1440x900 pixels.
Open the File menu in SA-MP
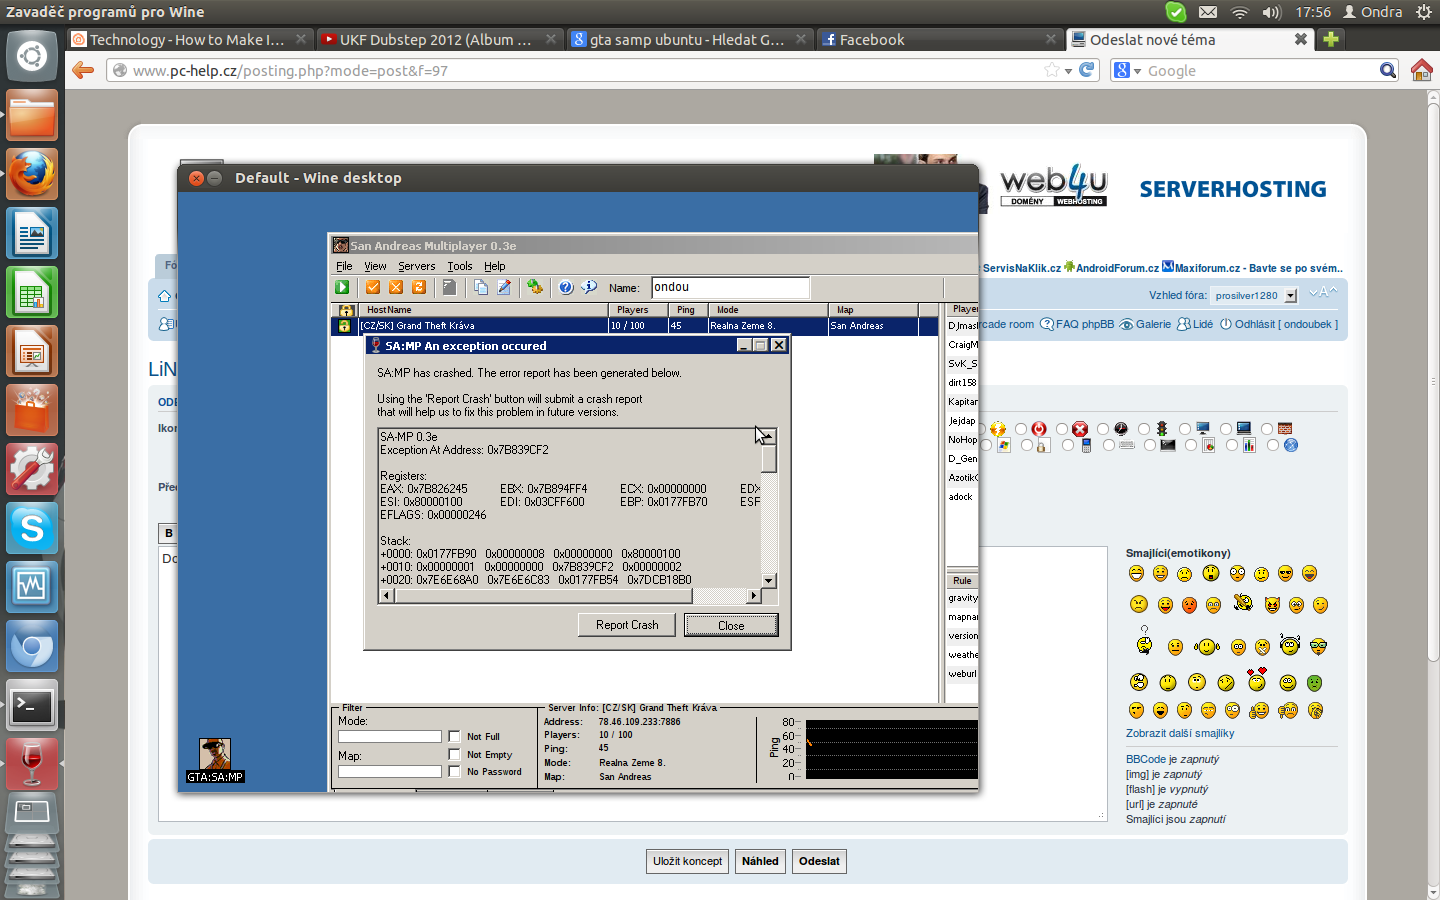(344, 266)
